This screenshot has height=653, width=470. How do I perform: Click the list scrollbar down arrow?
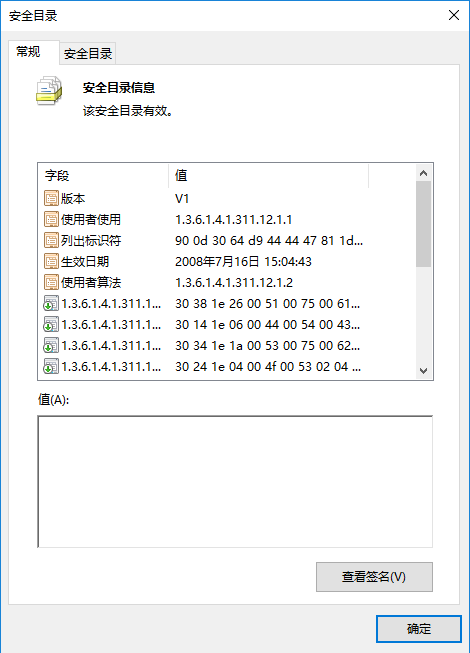423,370
